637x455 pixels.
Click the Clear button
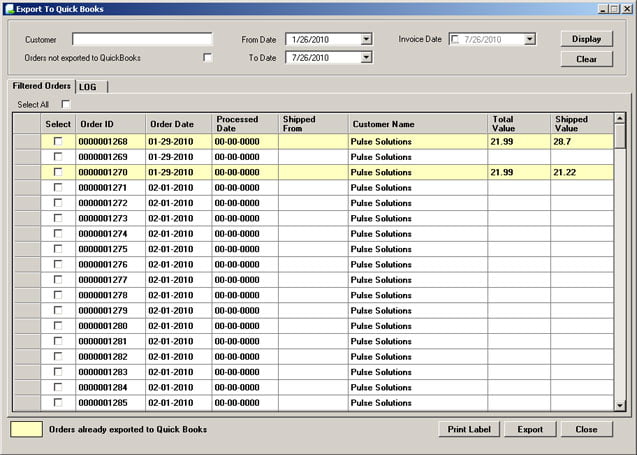(586, 59)
